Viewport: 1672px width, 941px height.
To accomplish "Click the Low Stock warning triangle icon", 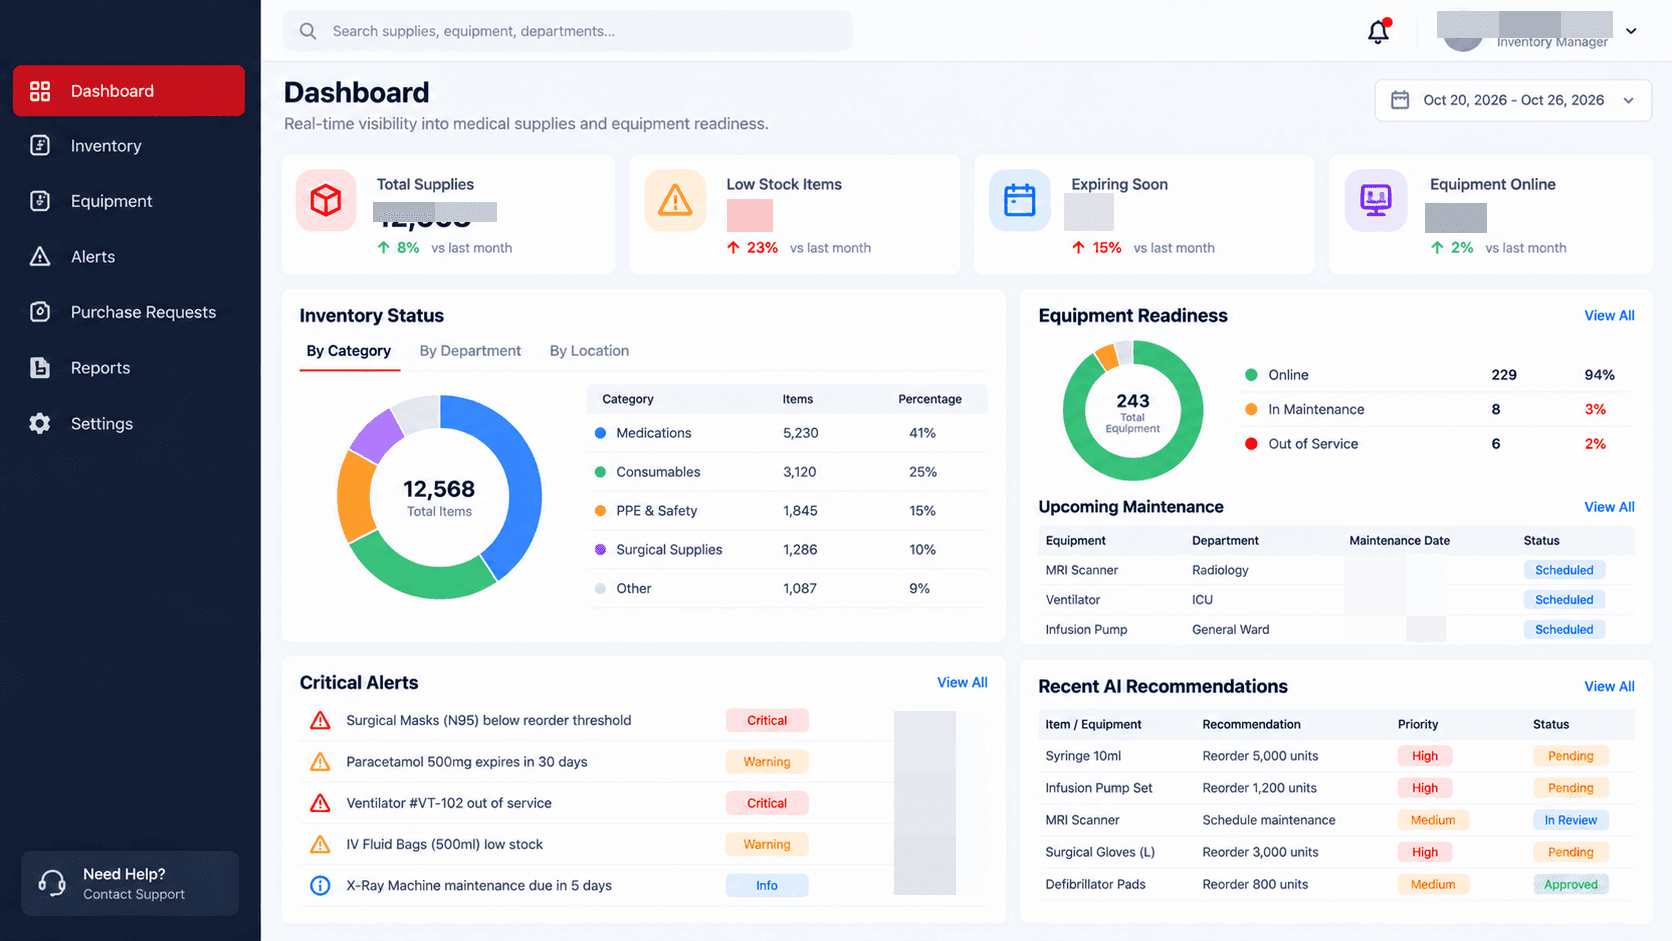I will pos(675,200).
